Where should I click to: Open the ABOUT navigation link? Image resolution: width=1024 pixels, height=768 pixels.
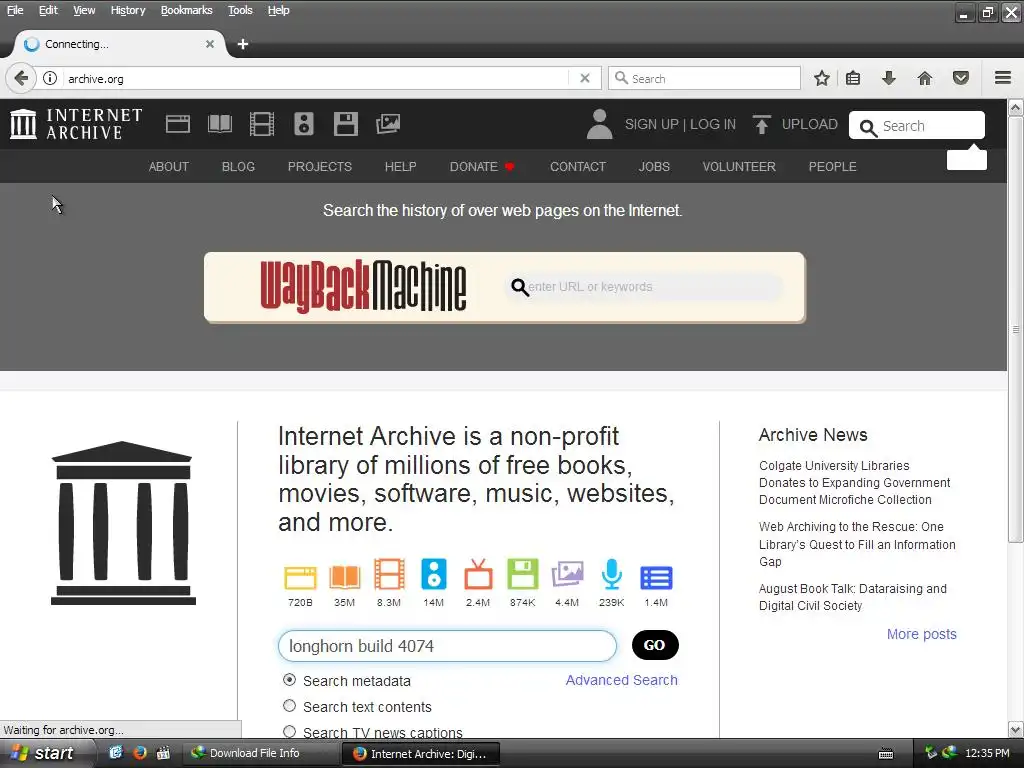click(168, 167)
